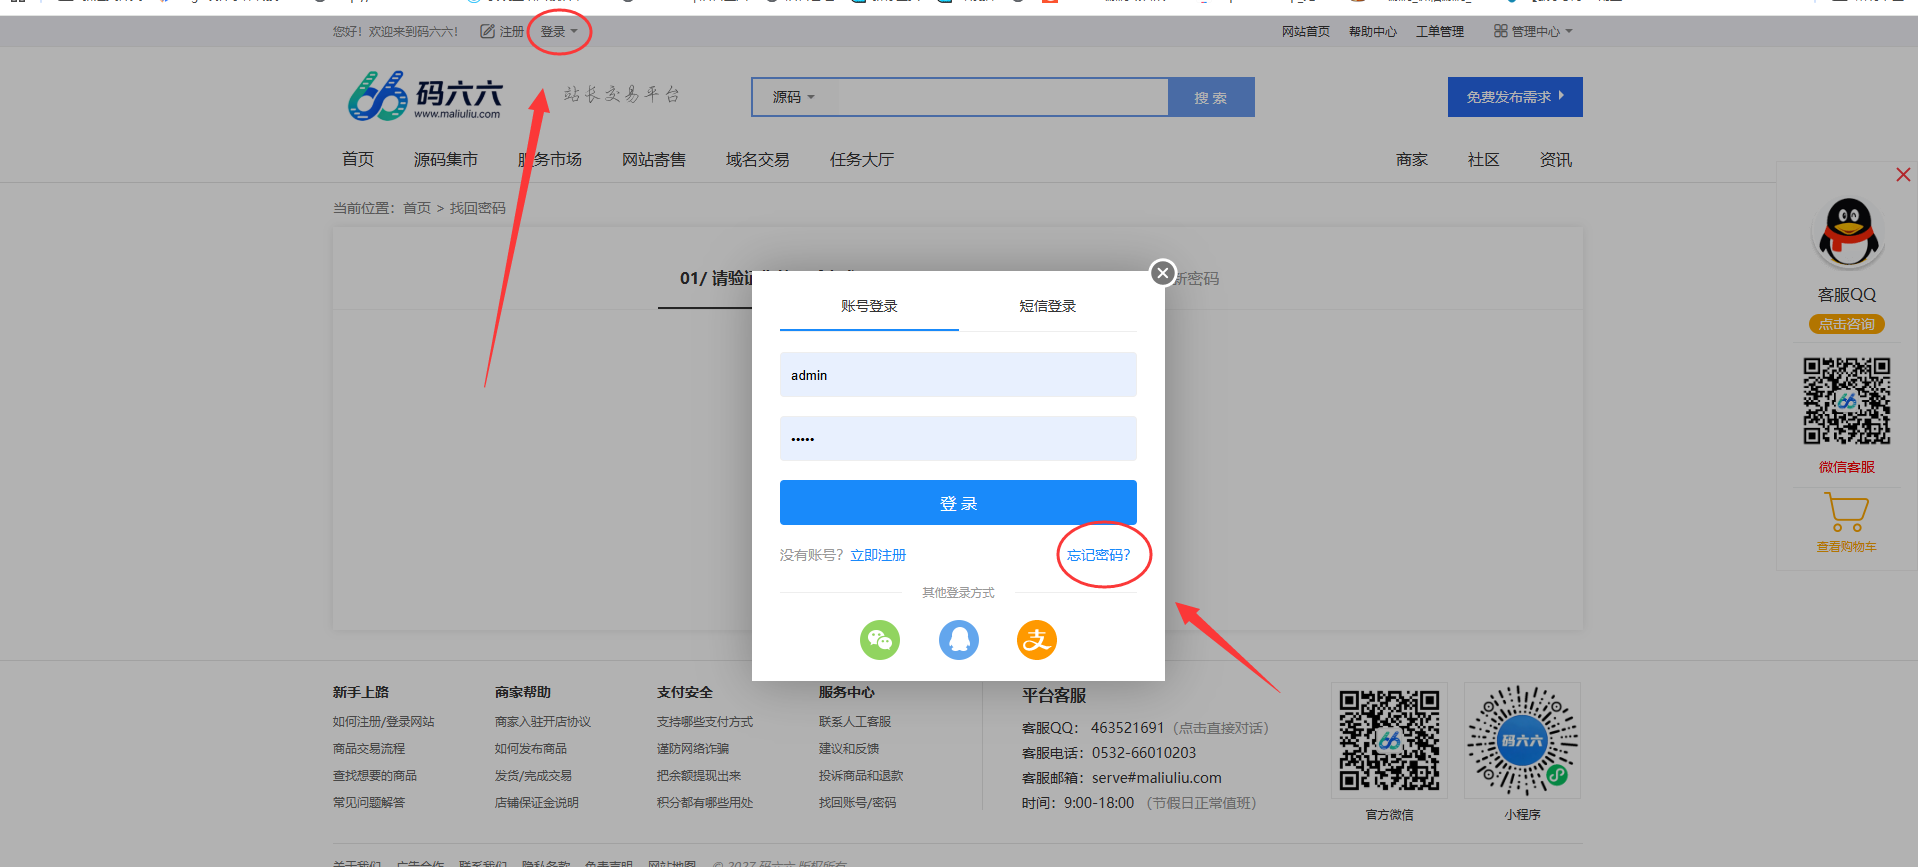Click the QQ login icon
This screenshot has height=867, width=1918.
pos(958,640)
